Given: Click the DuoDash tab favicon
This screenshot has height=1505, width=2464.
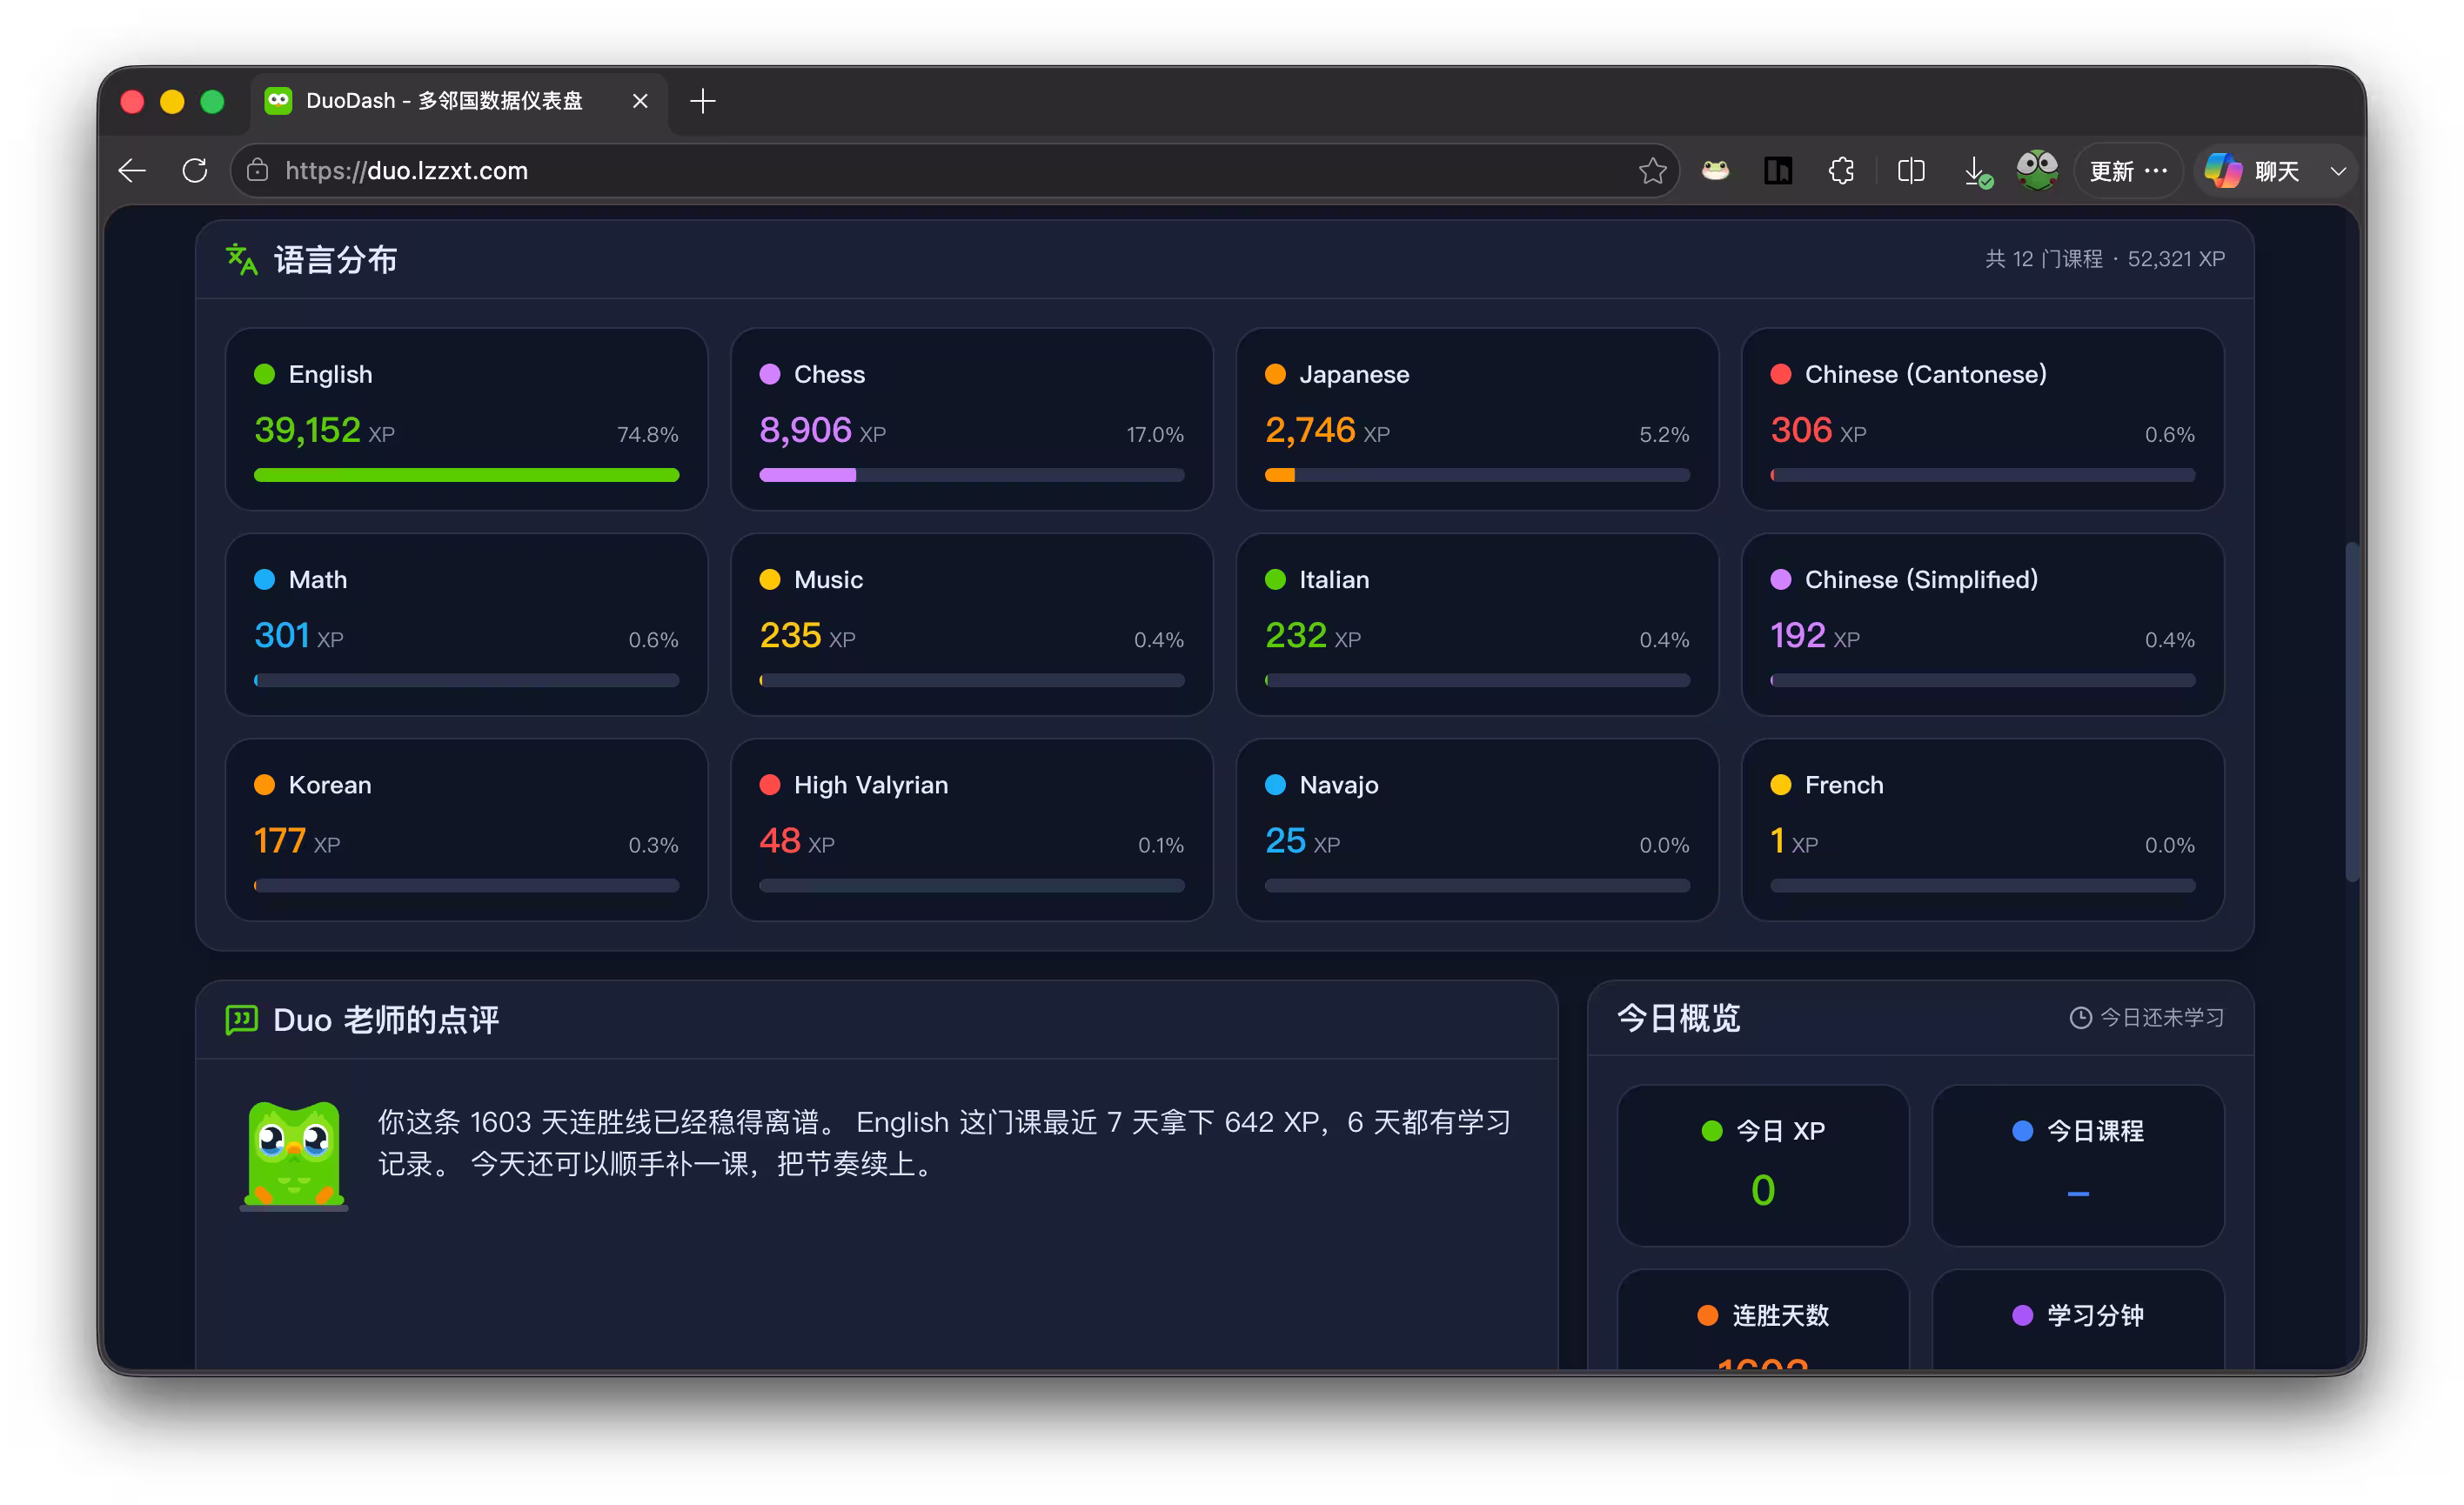Looking at the screenshot, I should (x=278, y=100).
